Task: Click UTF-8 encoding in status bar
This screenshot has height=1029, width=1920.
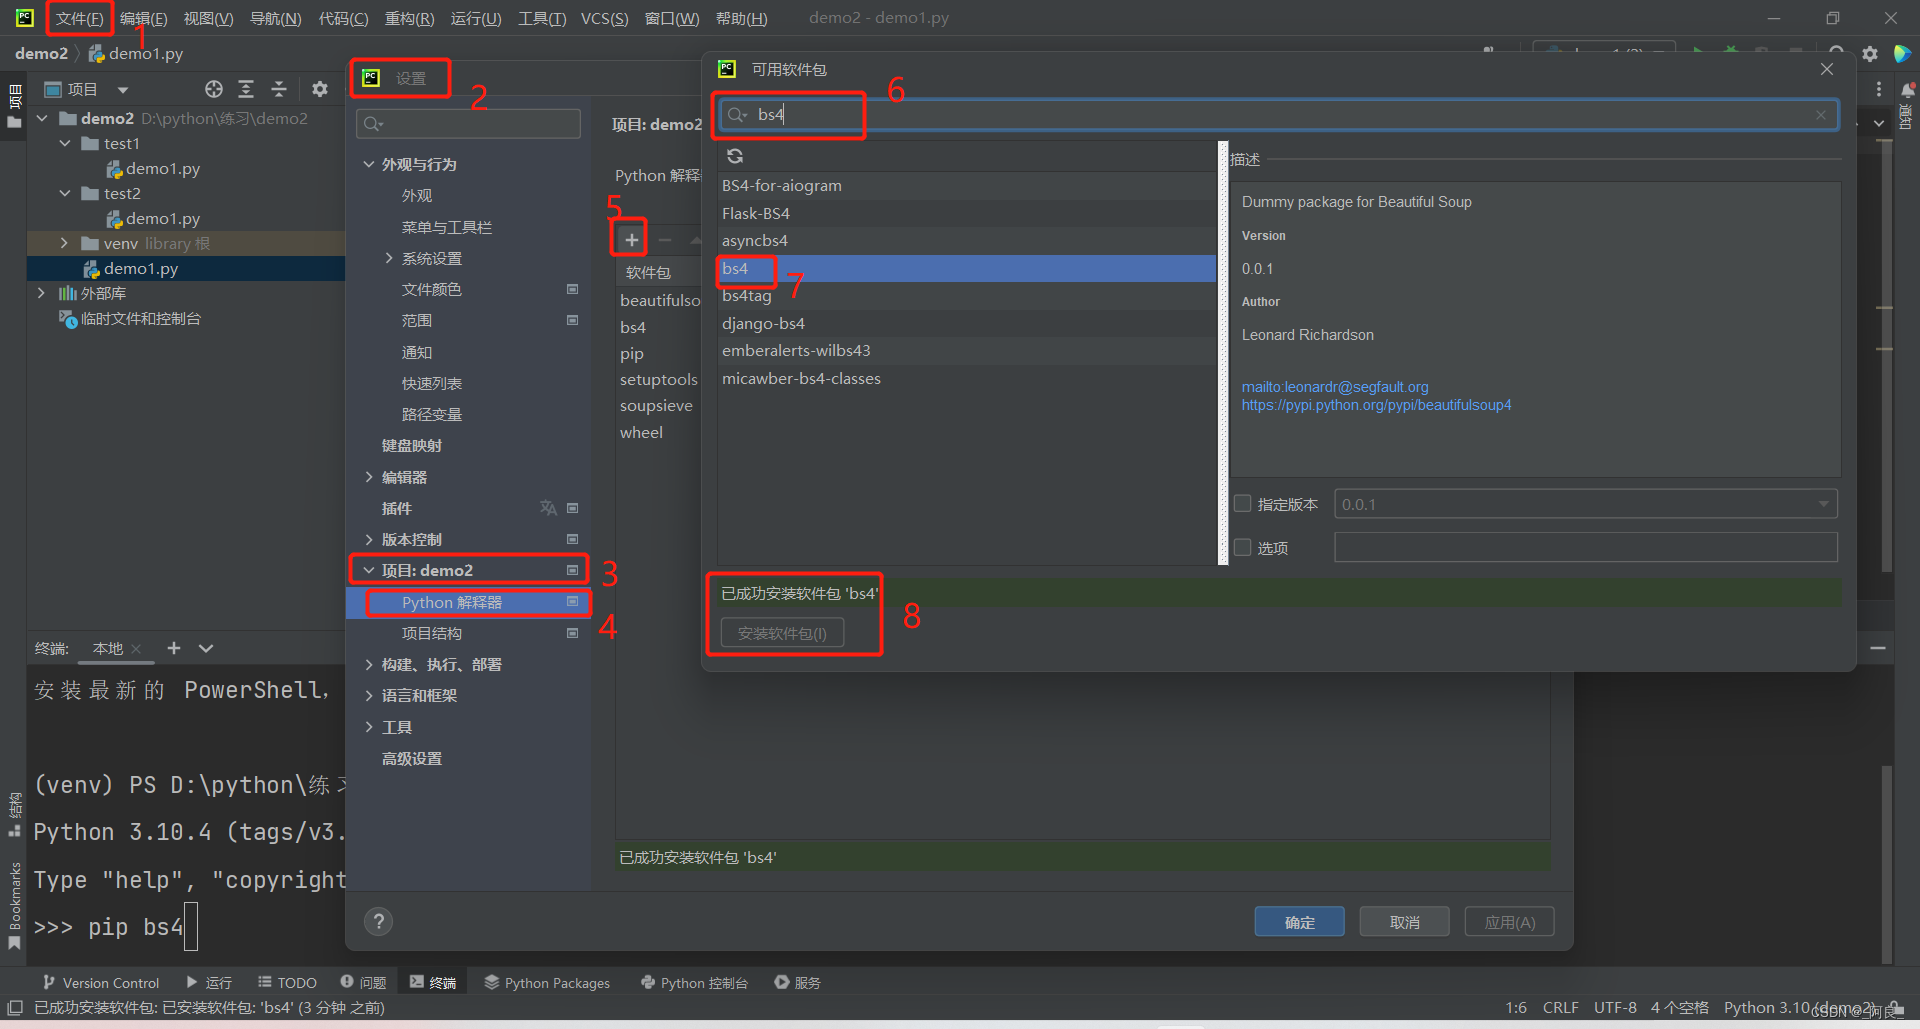Action: (x=1615, y=1008)
